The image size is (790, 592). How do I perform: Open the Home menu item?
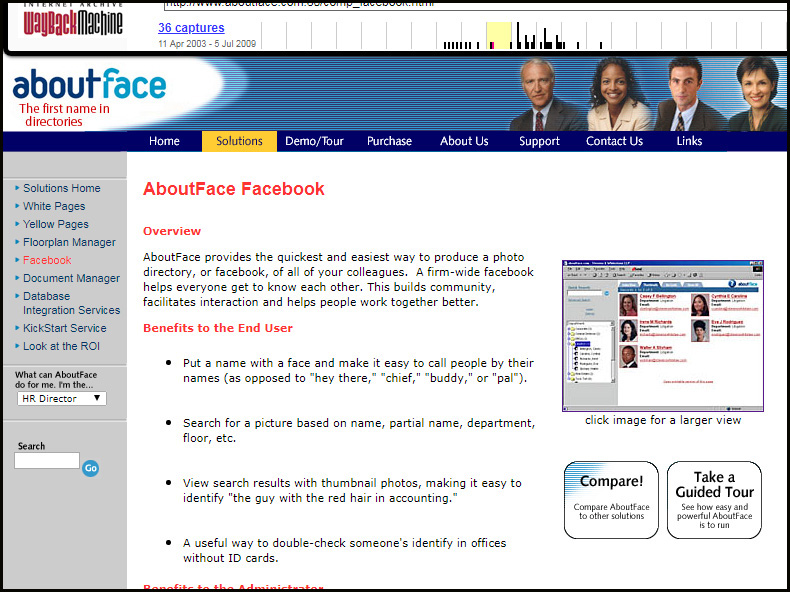tap(164, 141)
